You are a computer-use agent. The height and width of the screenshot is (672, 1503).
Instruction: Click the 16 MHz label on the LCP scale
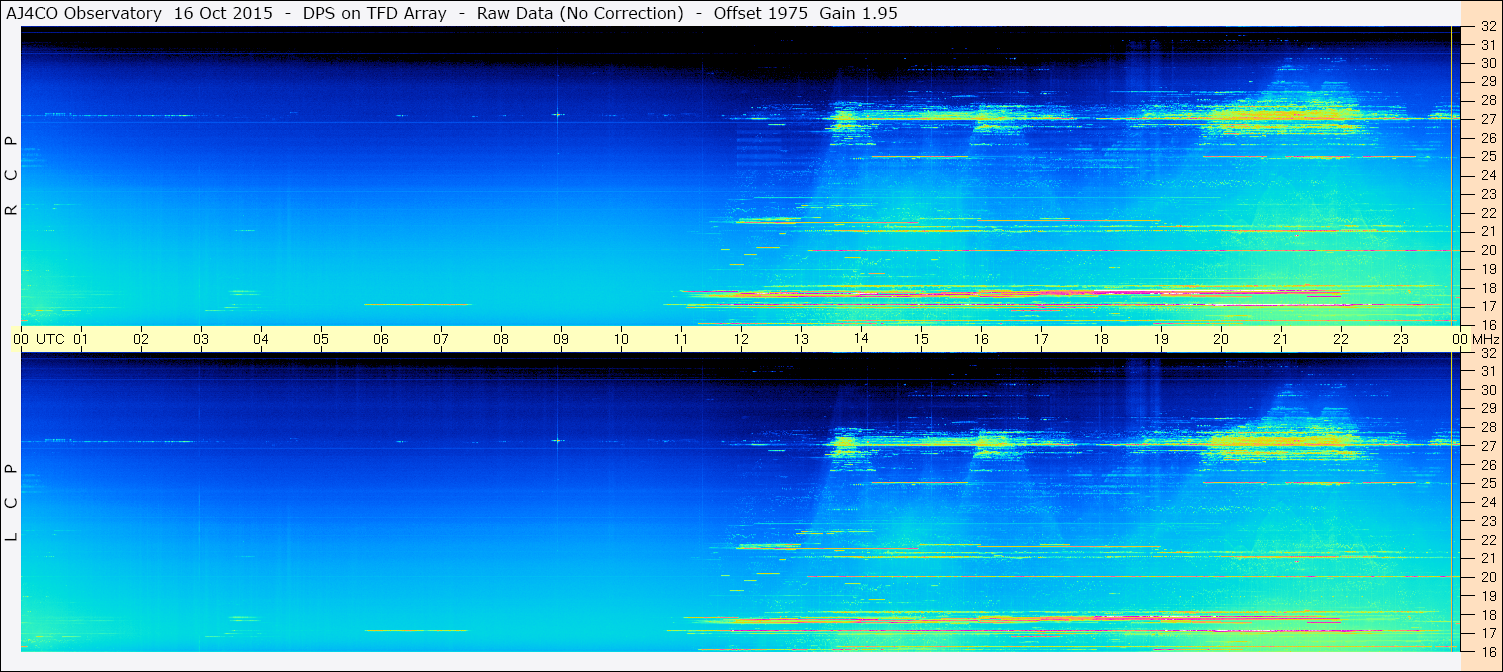pos(1488,651)
